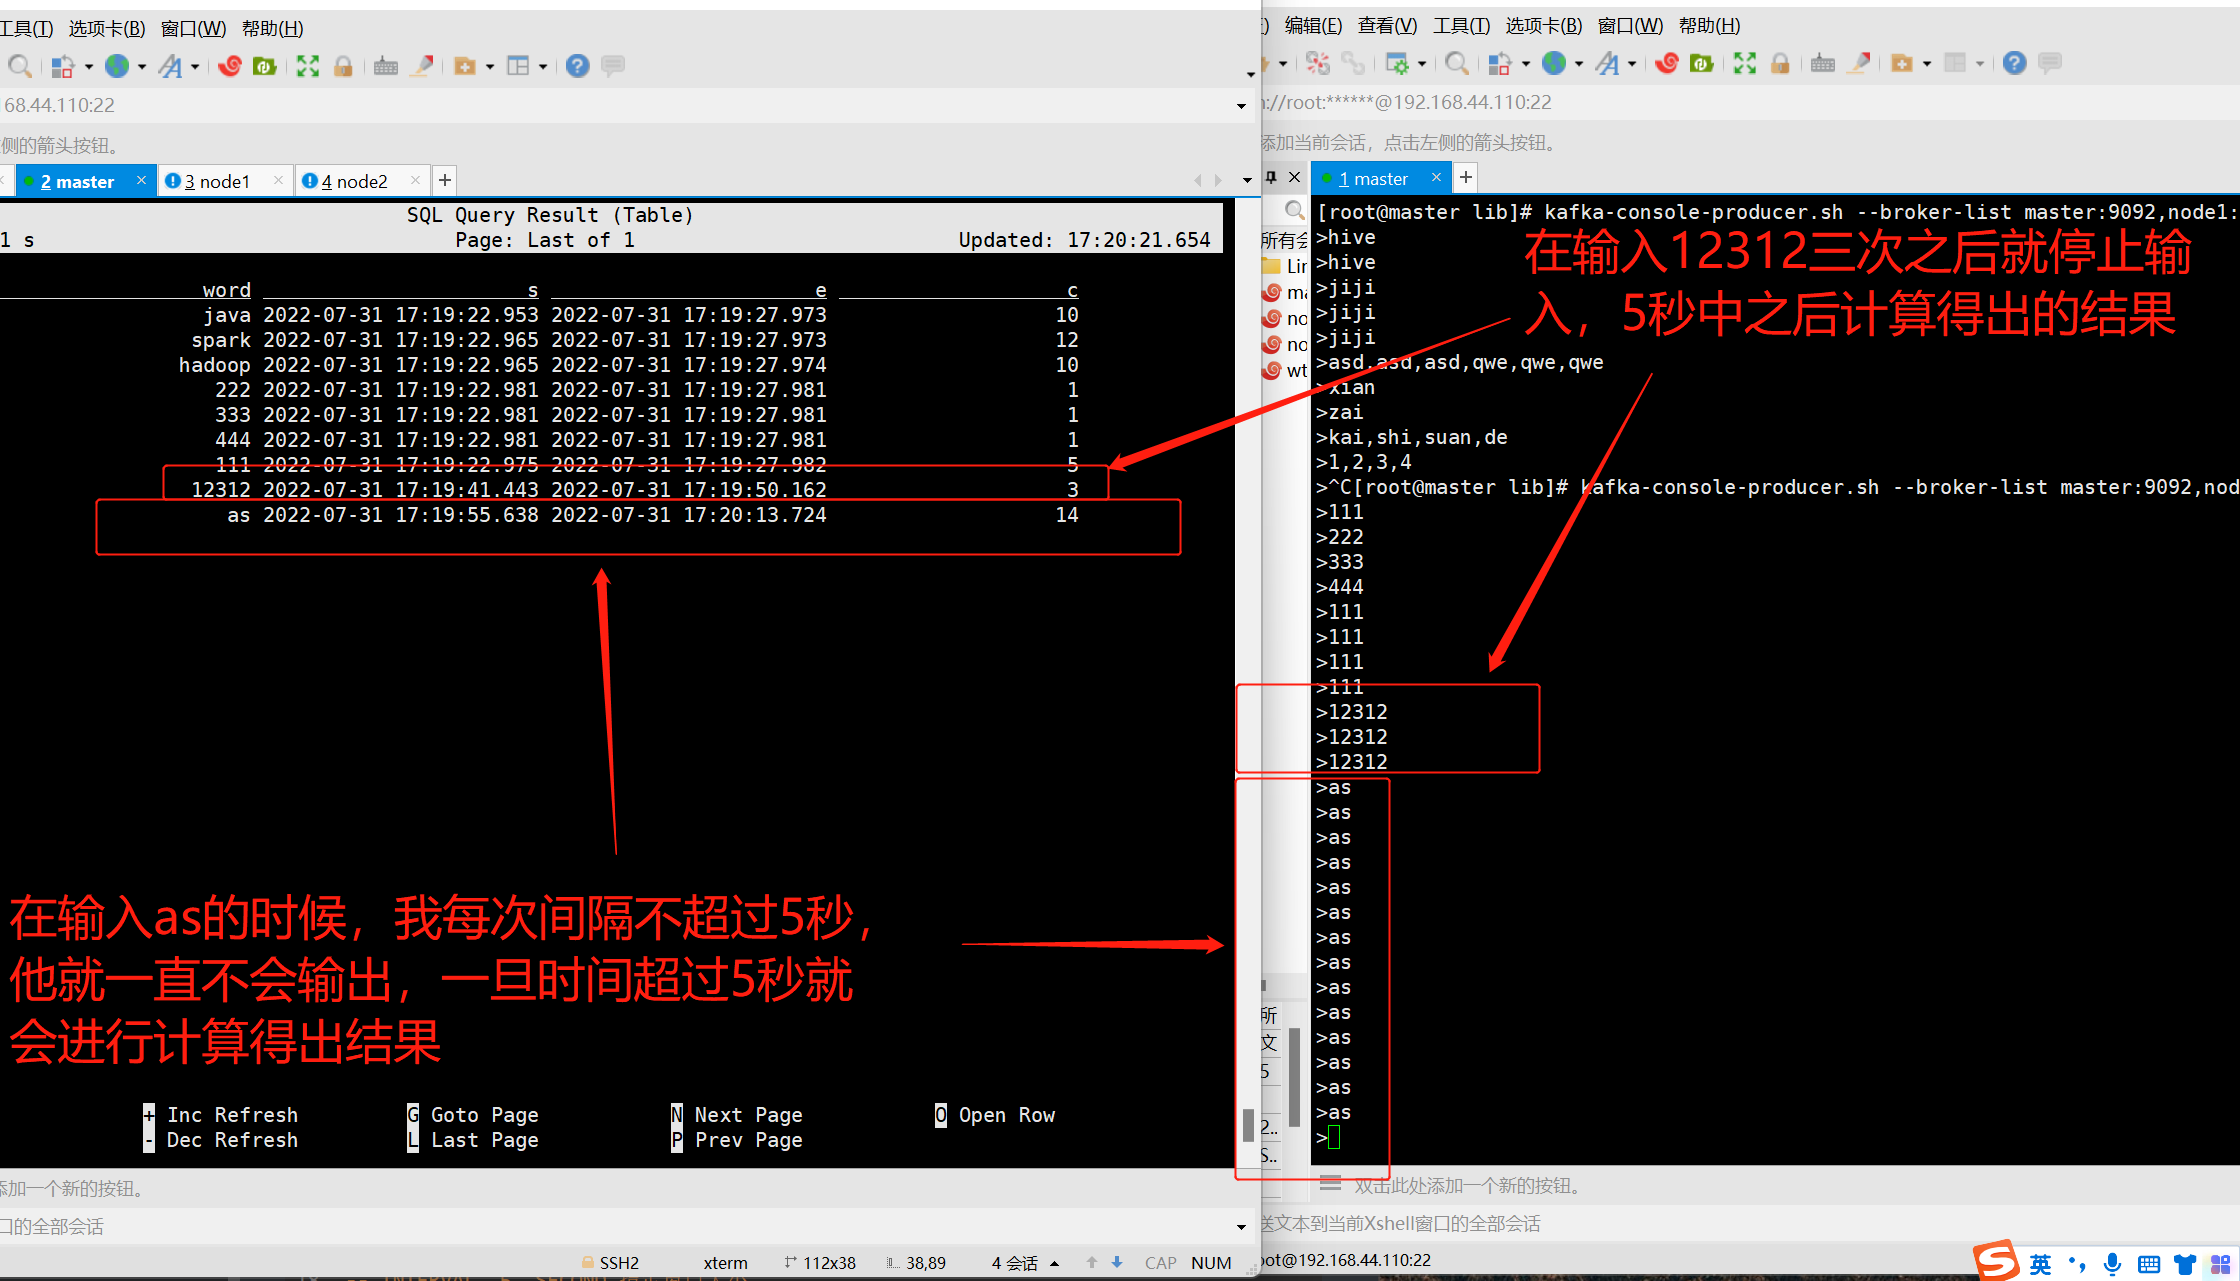Open the help question-mark icon in right window

point(2014,63)
